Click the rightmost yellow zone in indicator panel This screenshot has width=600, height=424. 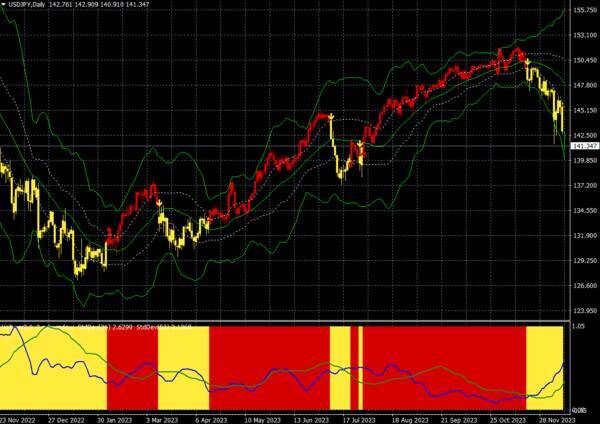(x=546, y=365)
